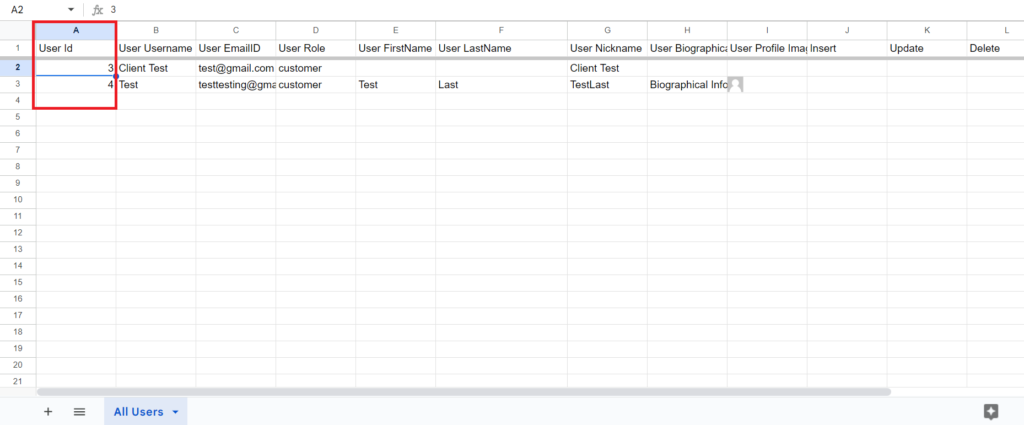The image size is (1024, 425).
Task: Click the cell containing User Id 3
Action: click(x=76, y=67)
